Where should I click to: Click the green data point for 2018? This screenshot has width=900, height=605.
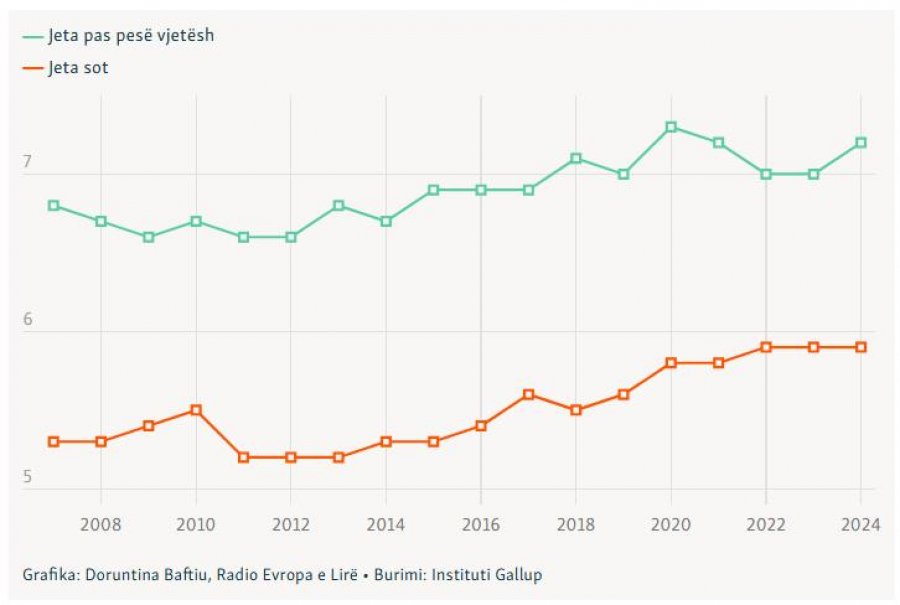pyautogui.click(x=576, y=158)
